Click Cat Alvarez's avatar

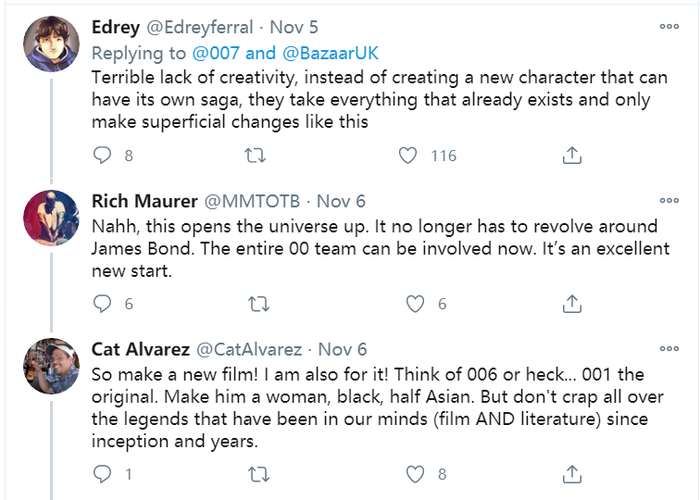(x=45, y=366)
